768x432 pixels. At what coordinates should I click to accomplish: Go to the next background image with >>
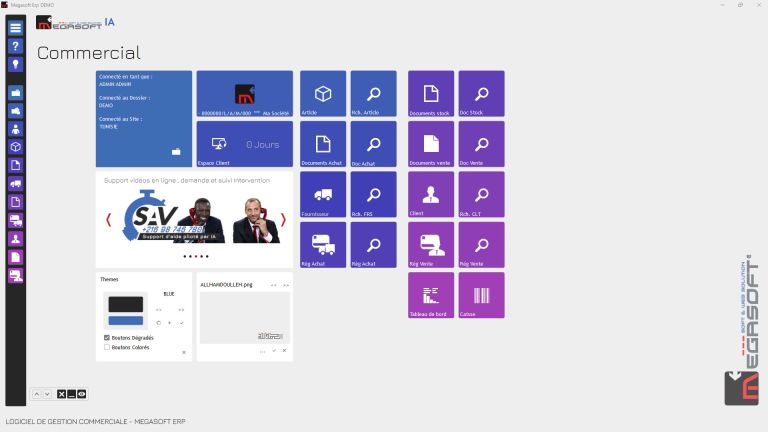click(x=286, y=285)
